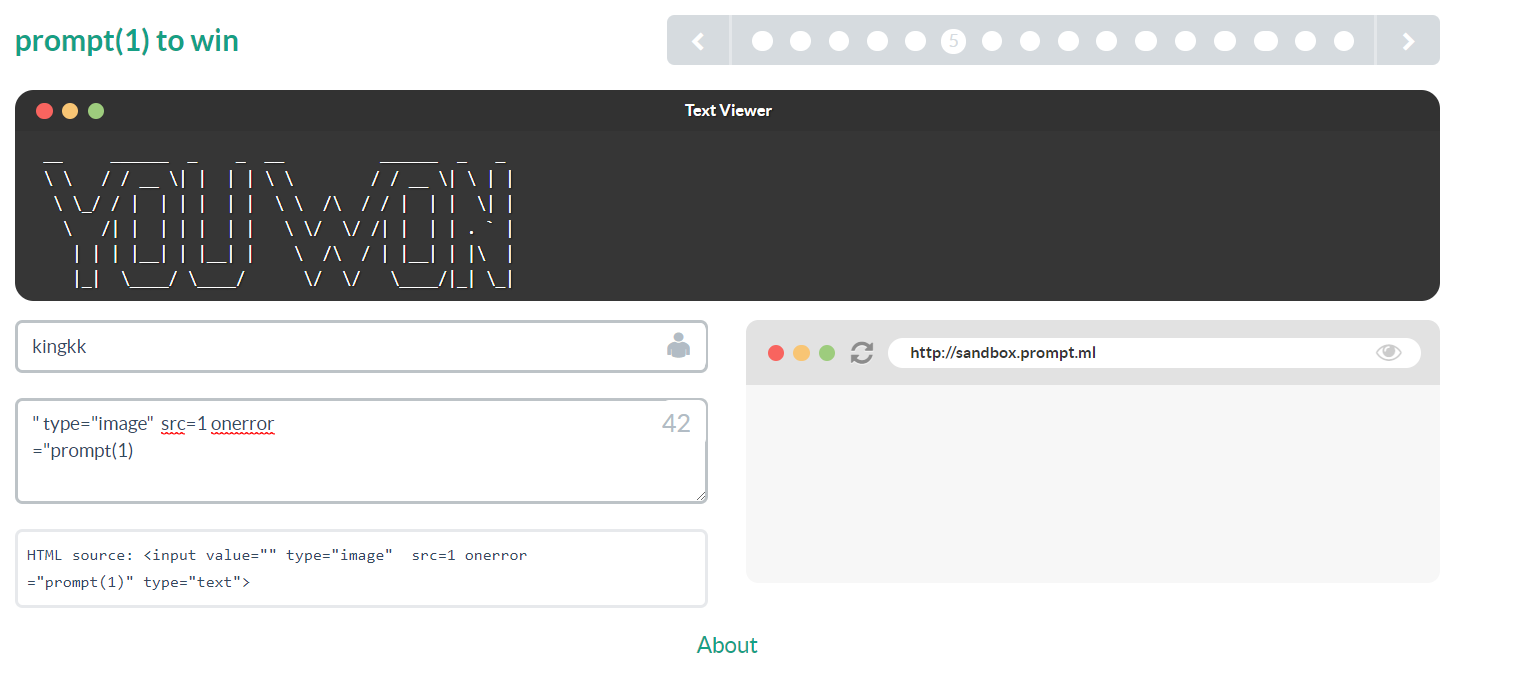The width and height of the screenshot is (1518, 679).
Task: Click the sandbox preview pane
Action: click(1092, 483)
